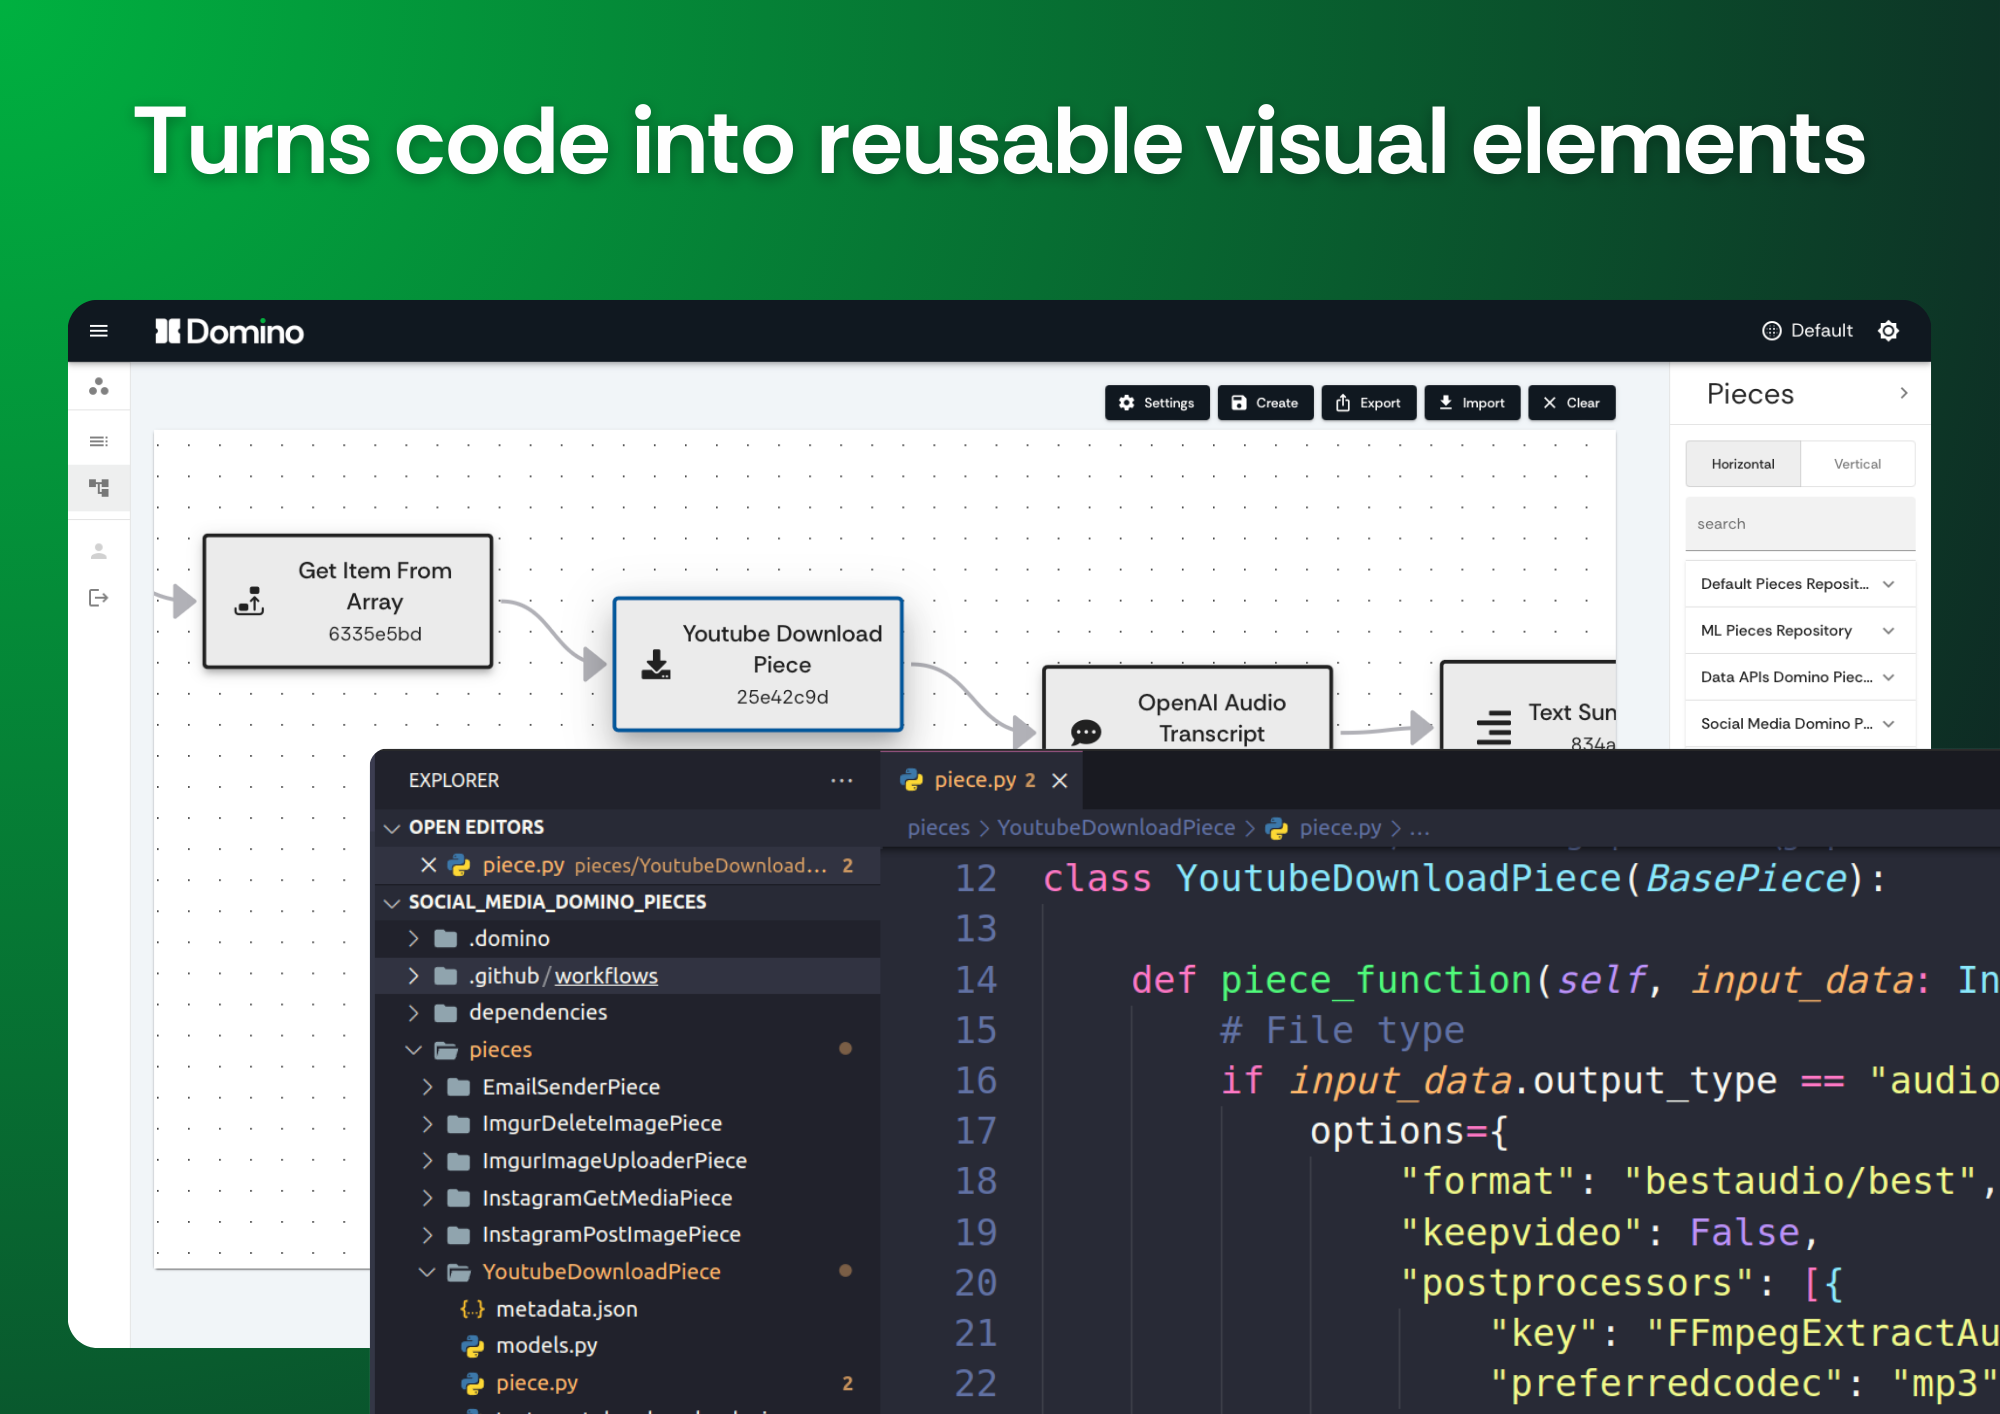The width and height of the screenshot is (2000, 1414).
Task: Open models.py in the file tree
Action: tap(546, 1346)
